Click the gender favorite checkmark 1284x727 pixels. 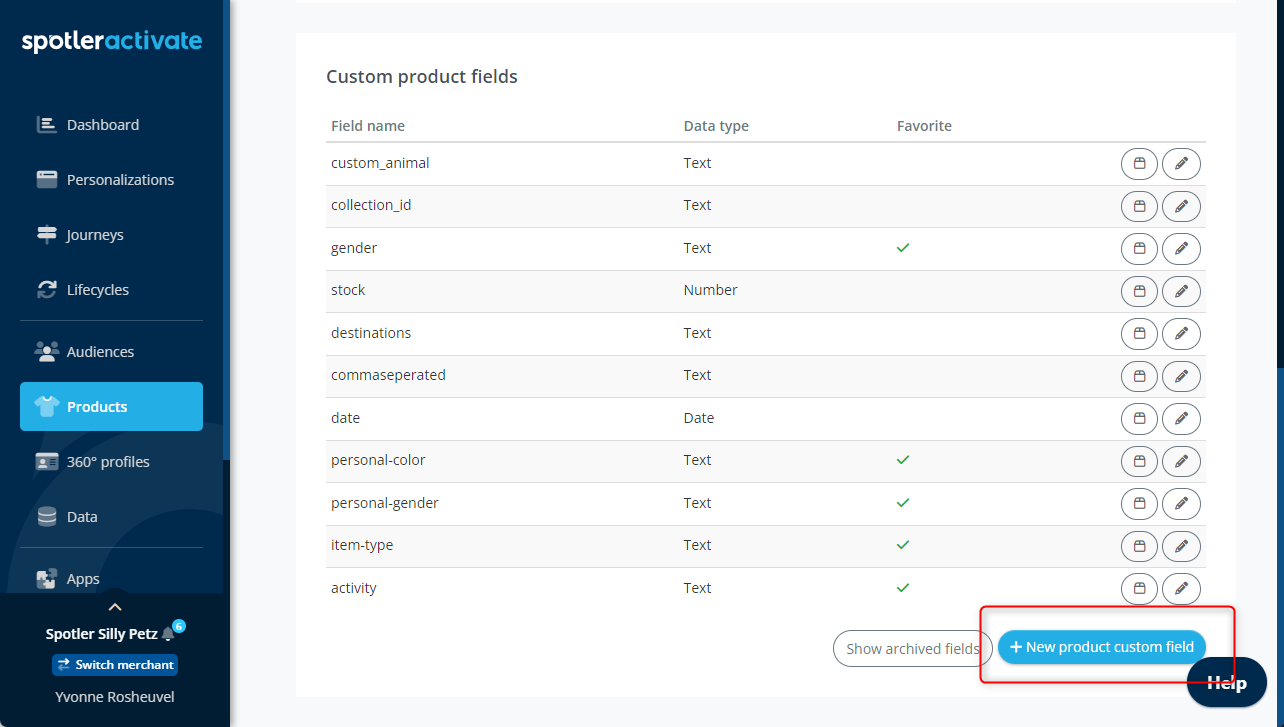(x=903, y=248)
